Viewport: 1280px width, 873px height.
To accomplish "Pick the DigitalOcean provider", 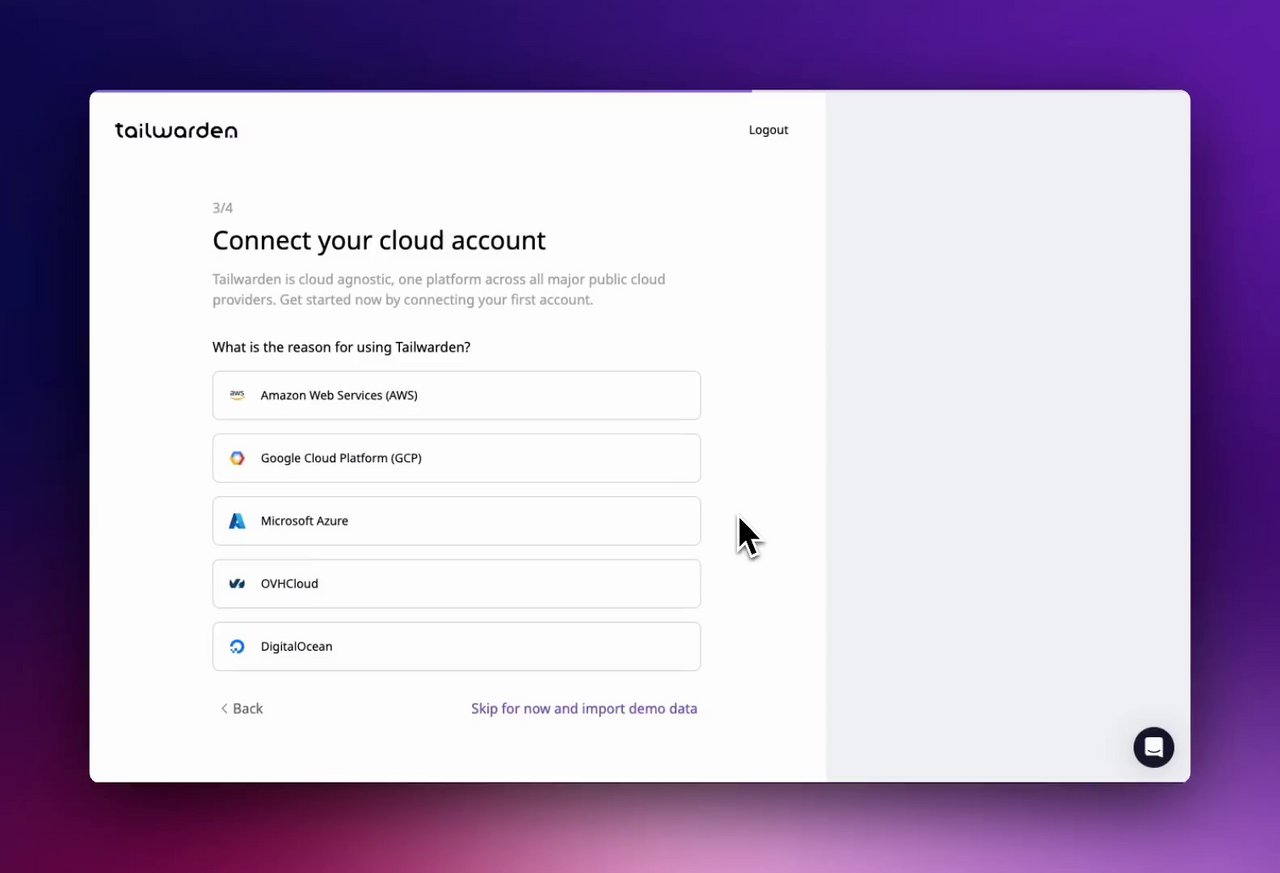I will [456, 647].
